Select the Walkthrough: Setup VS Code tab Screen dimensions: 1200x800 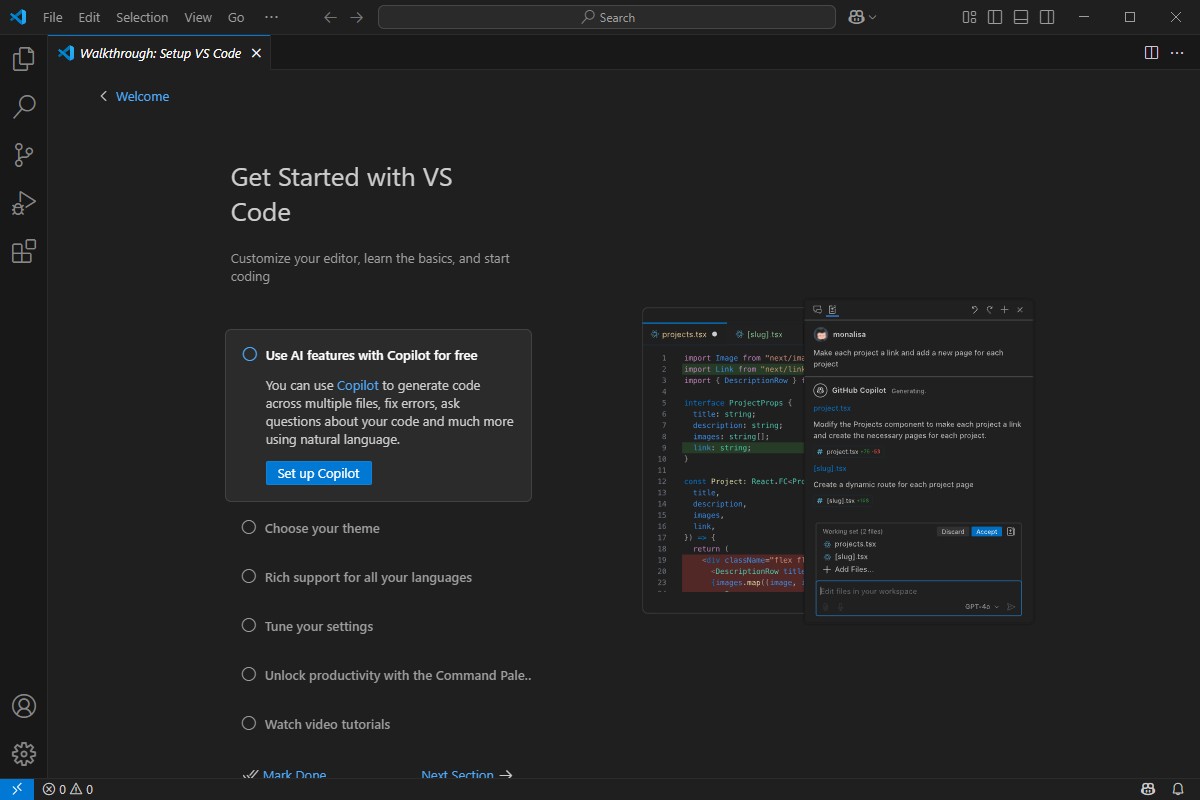tap(160, 53)
